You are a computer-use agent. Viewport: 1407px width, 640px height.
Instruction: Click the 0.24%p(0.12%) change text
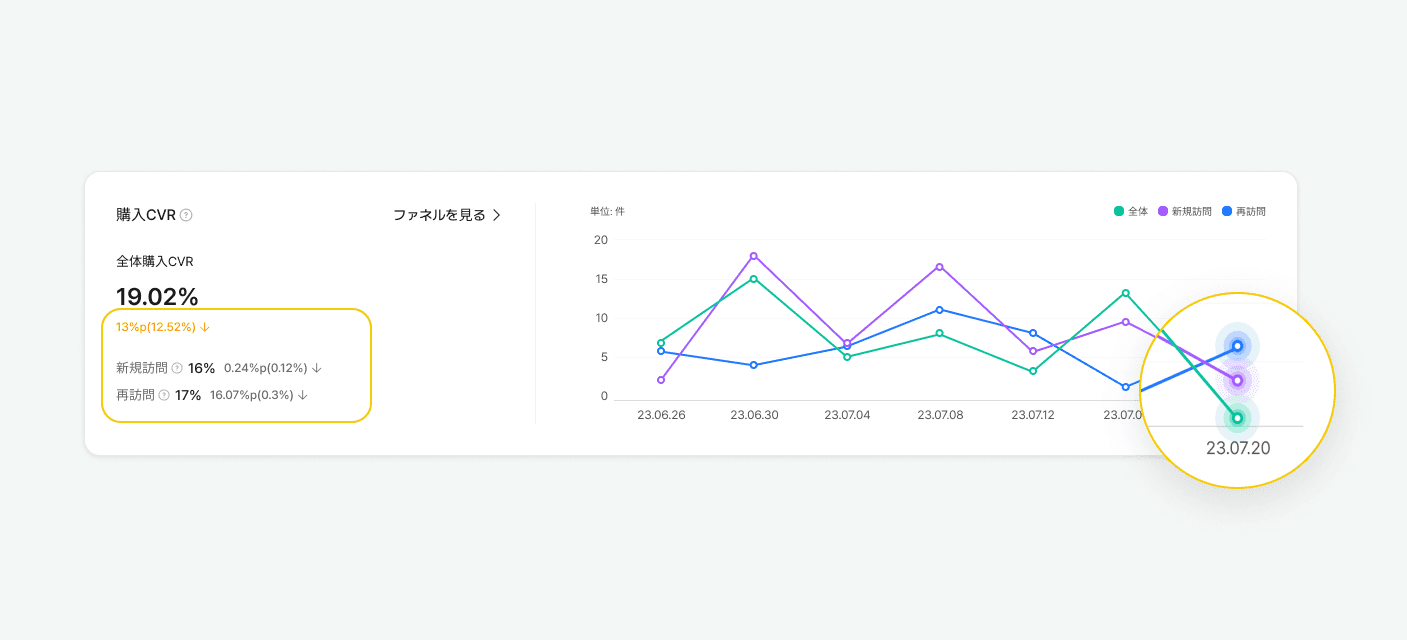pyautogui.click(x=265, y=368)
